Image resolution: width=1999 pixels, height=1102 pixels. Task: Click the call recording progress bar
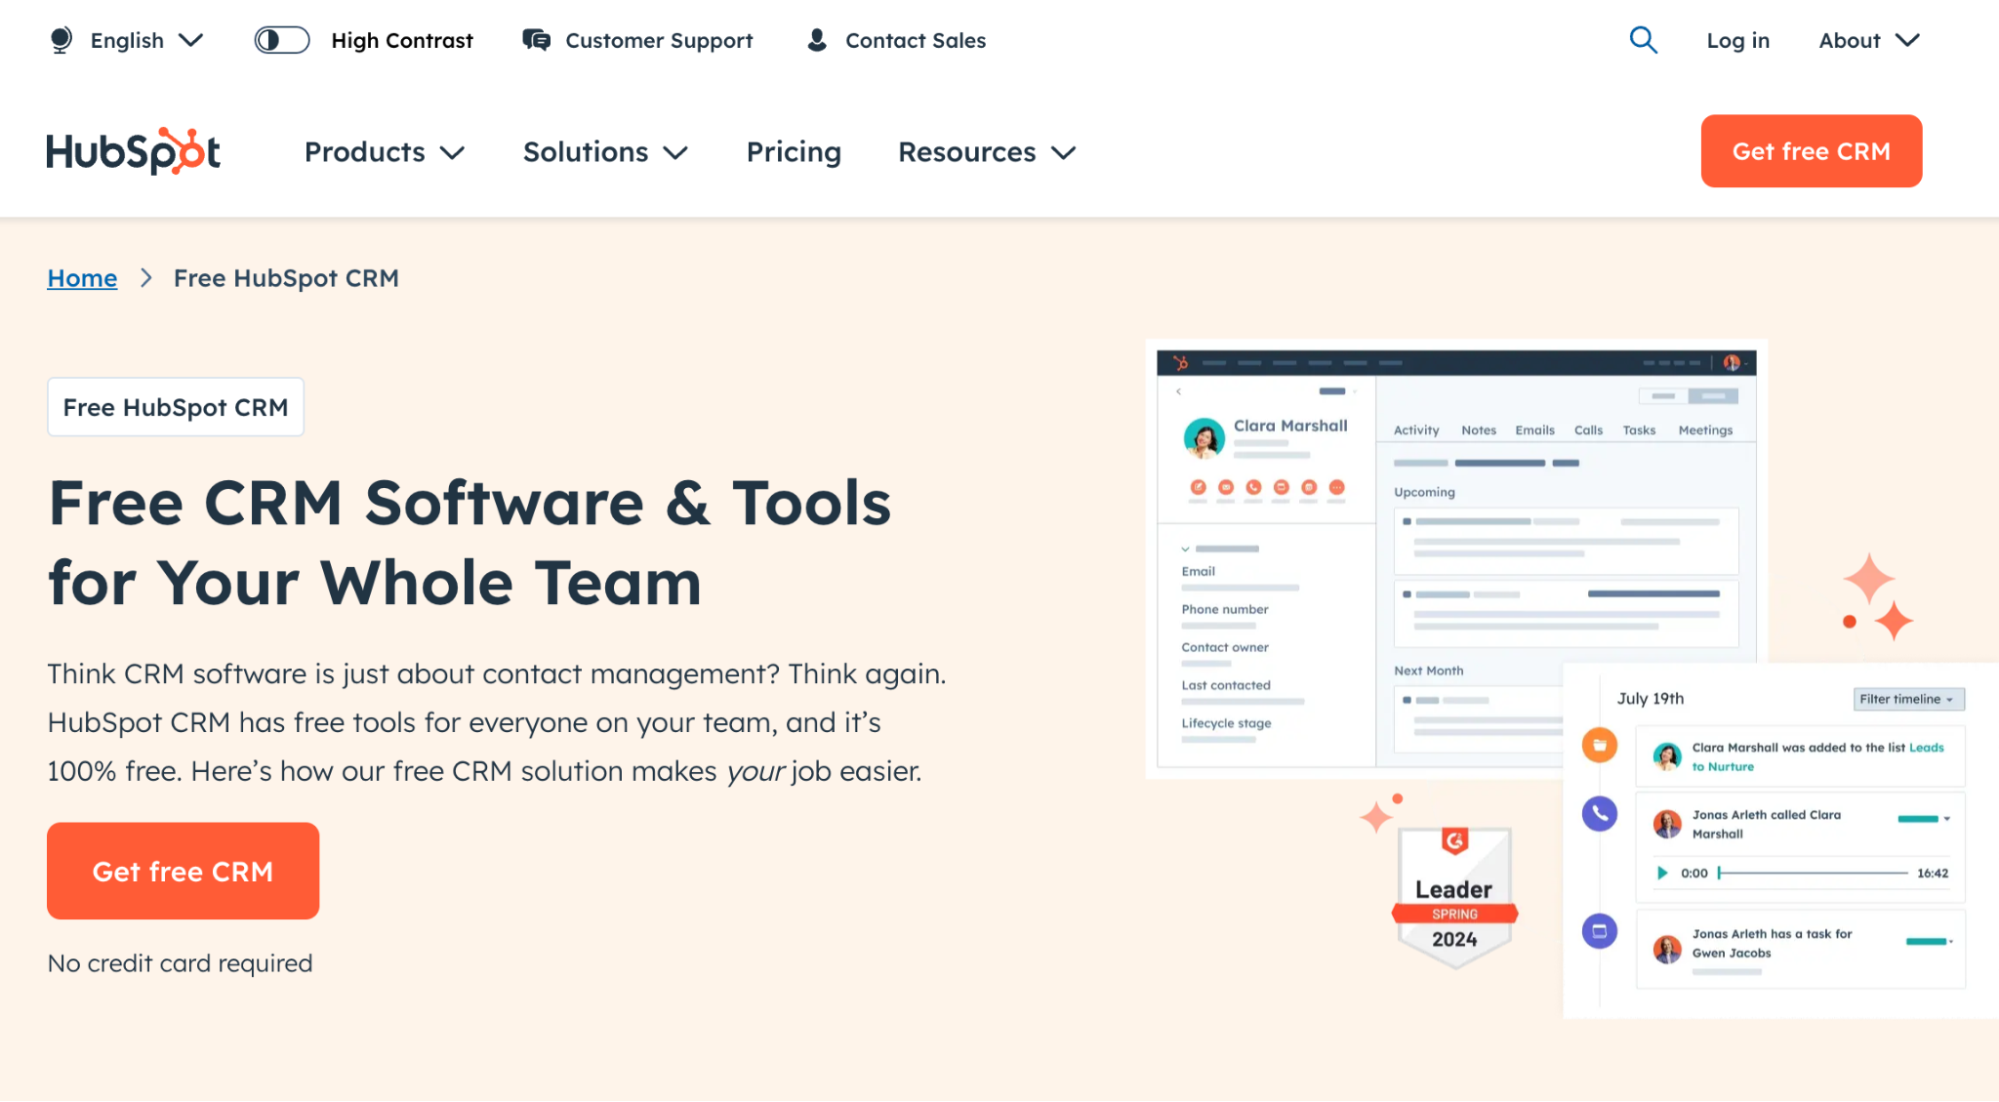1812,873
